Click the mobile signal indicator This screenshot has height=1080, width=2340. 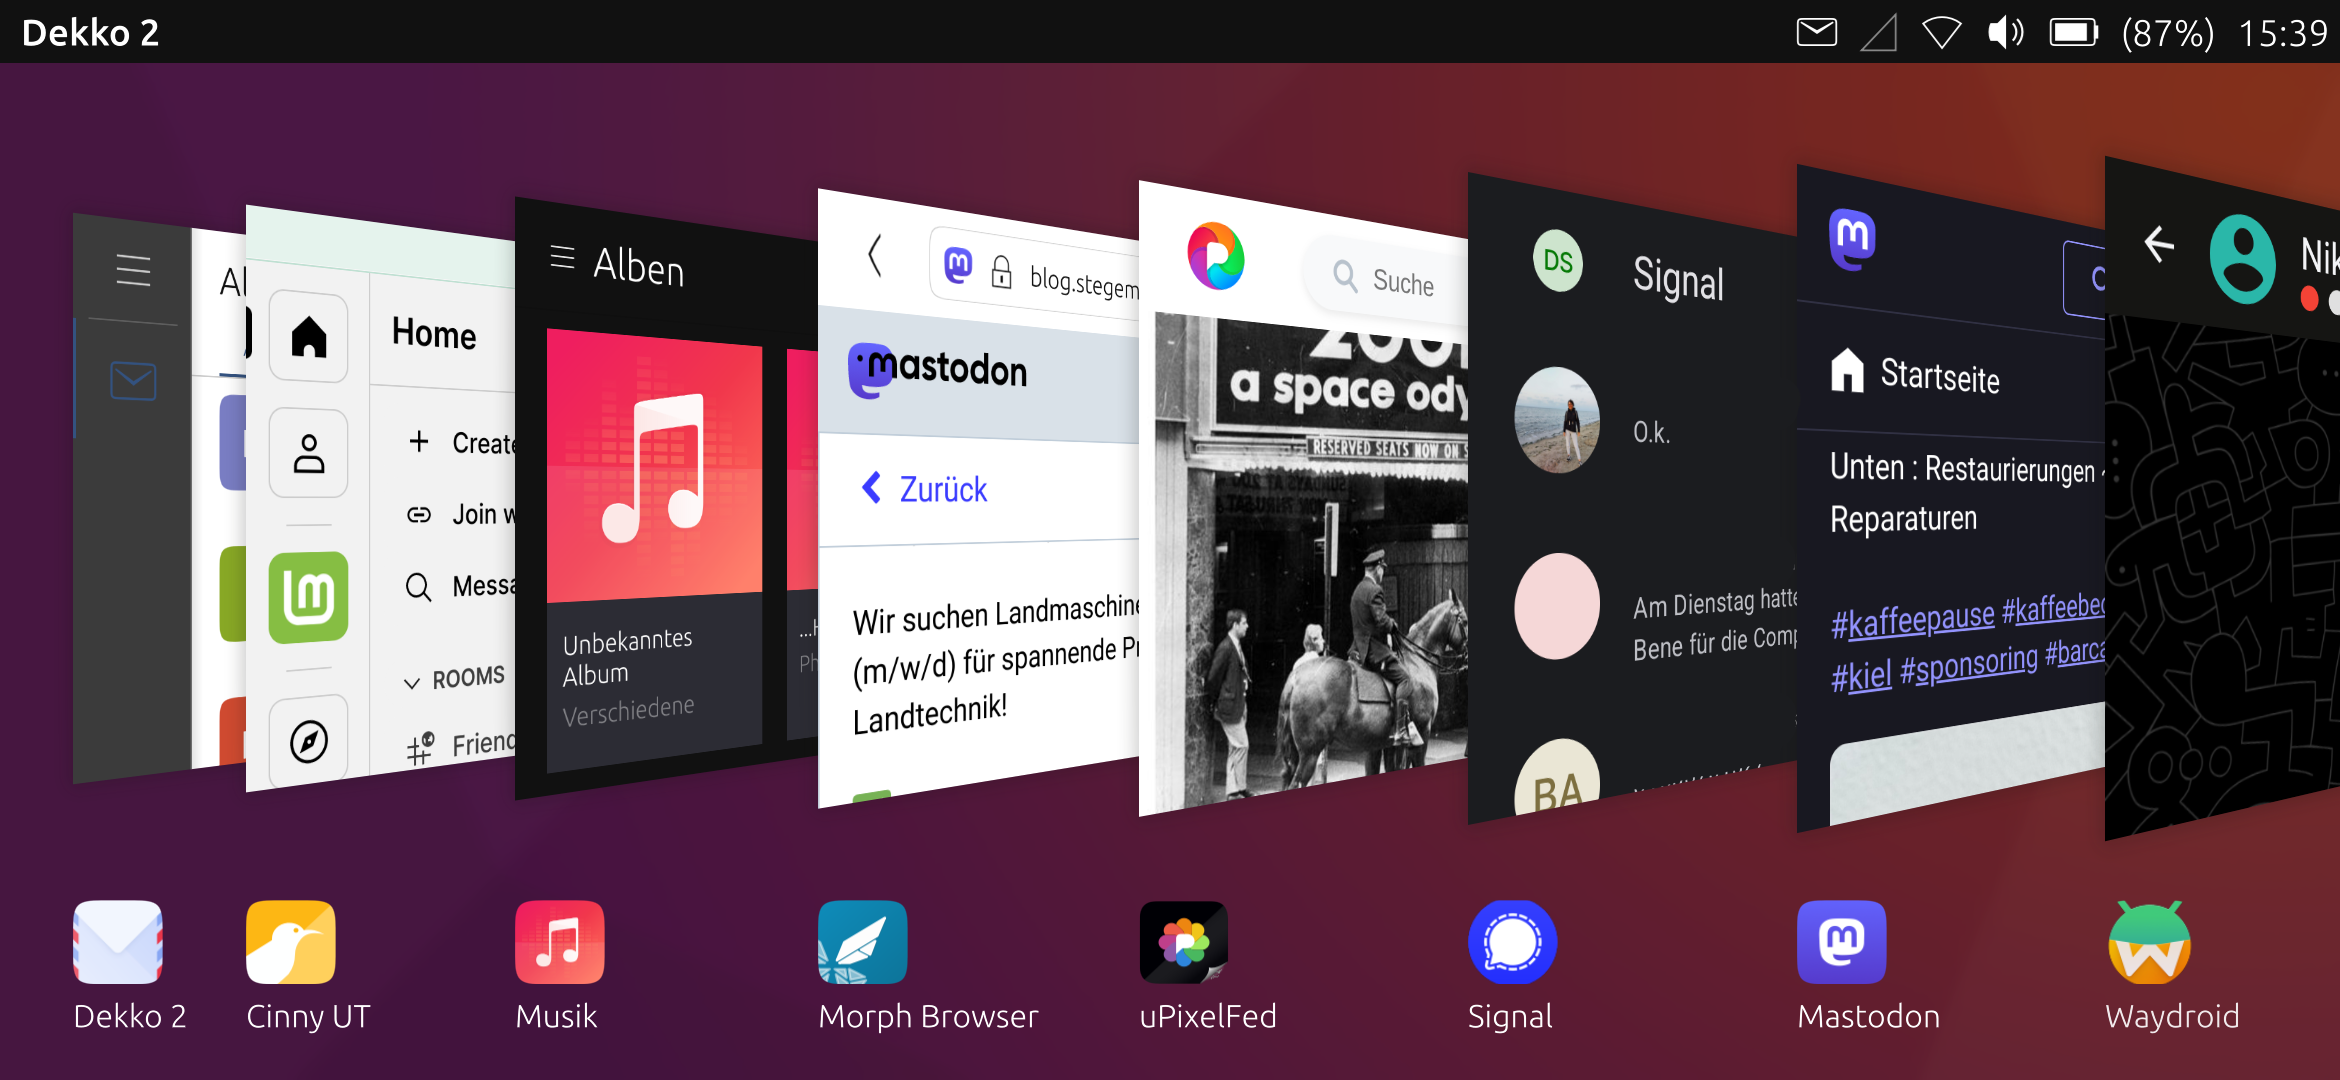coord(1879,33)
